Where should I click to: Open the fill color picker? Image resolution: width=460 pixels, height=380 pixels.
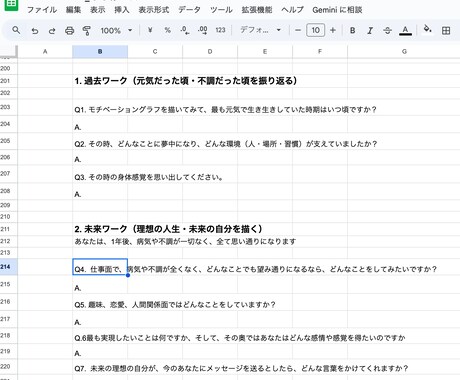coord(428,30)
